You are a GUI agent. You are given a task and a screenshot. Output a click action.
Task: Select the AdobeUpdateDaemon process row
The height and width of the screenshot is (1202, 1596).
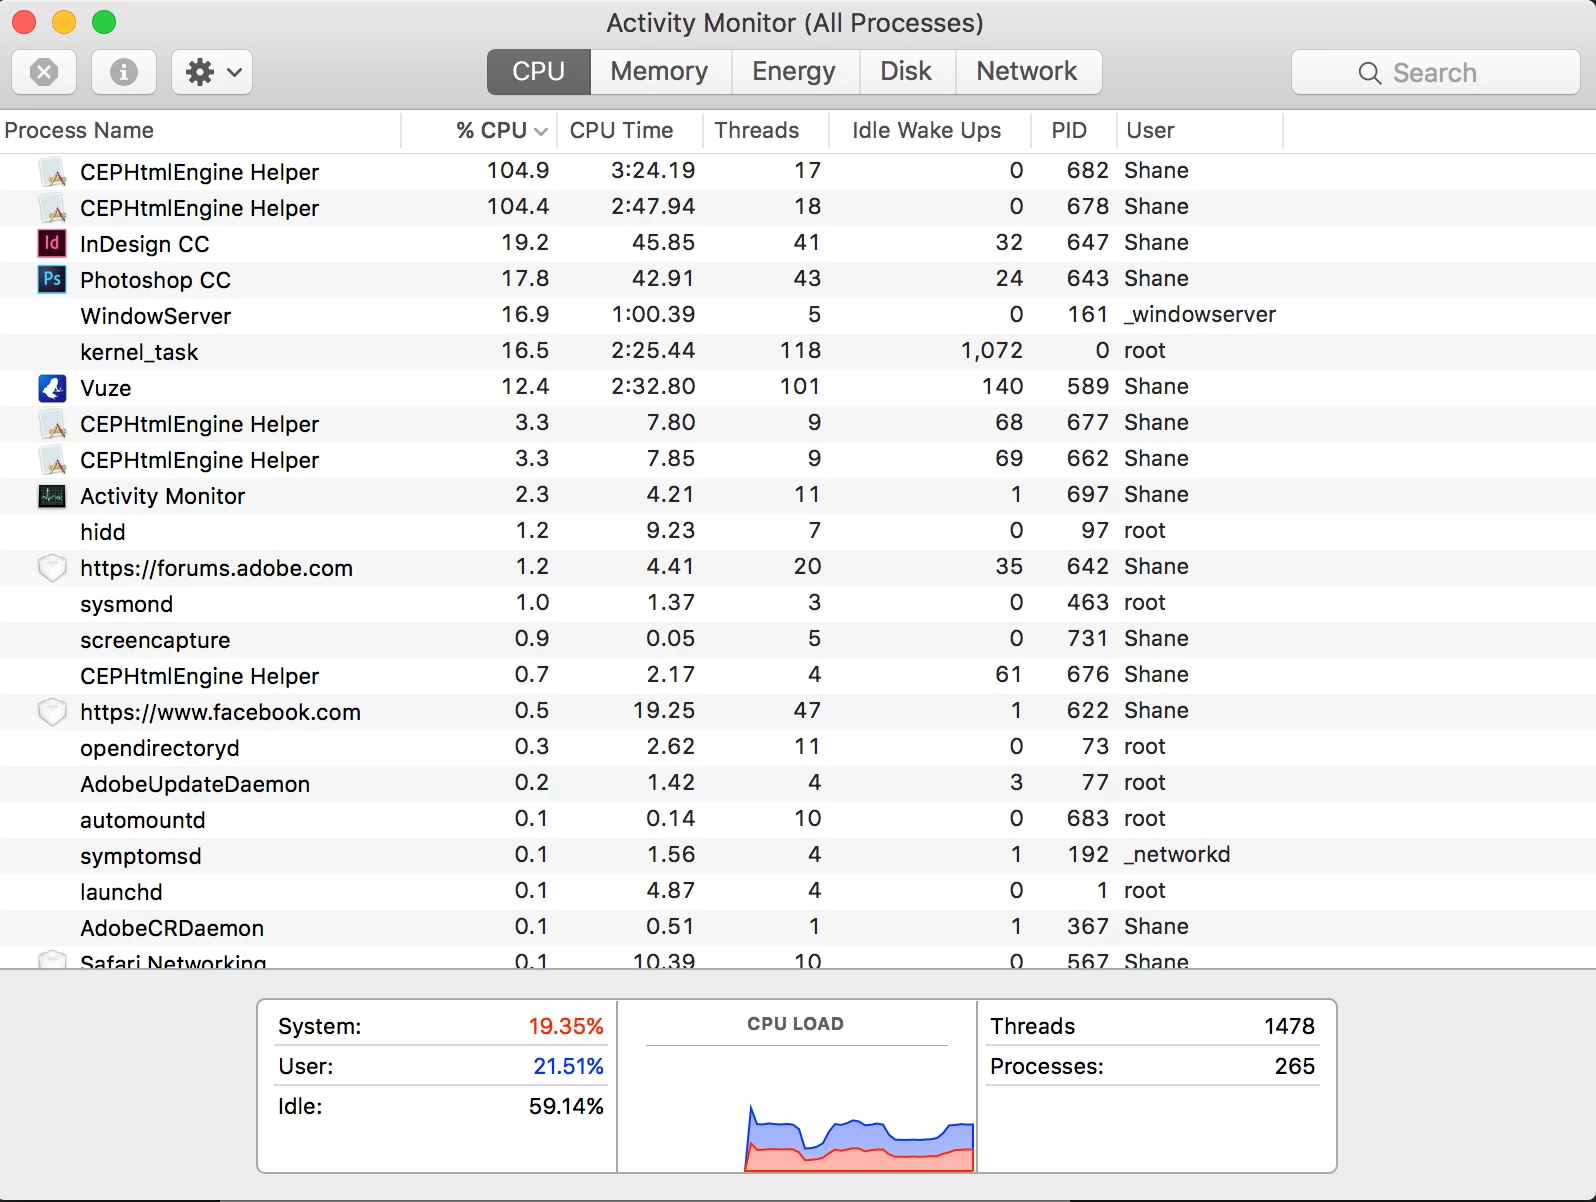798,784
